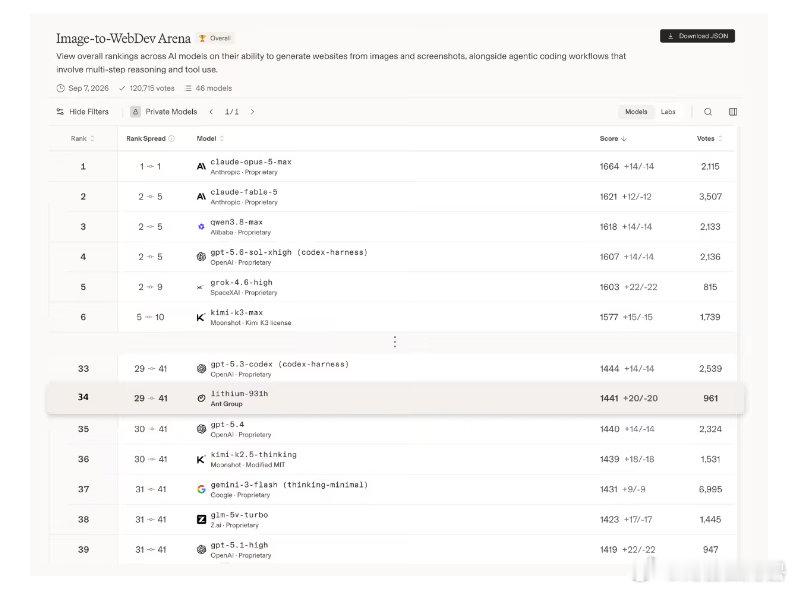
Task: Open the glm-5v-turbo model
Action: coord(239,515)
